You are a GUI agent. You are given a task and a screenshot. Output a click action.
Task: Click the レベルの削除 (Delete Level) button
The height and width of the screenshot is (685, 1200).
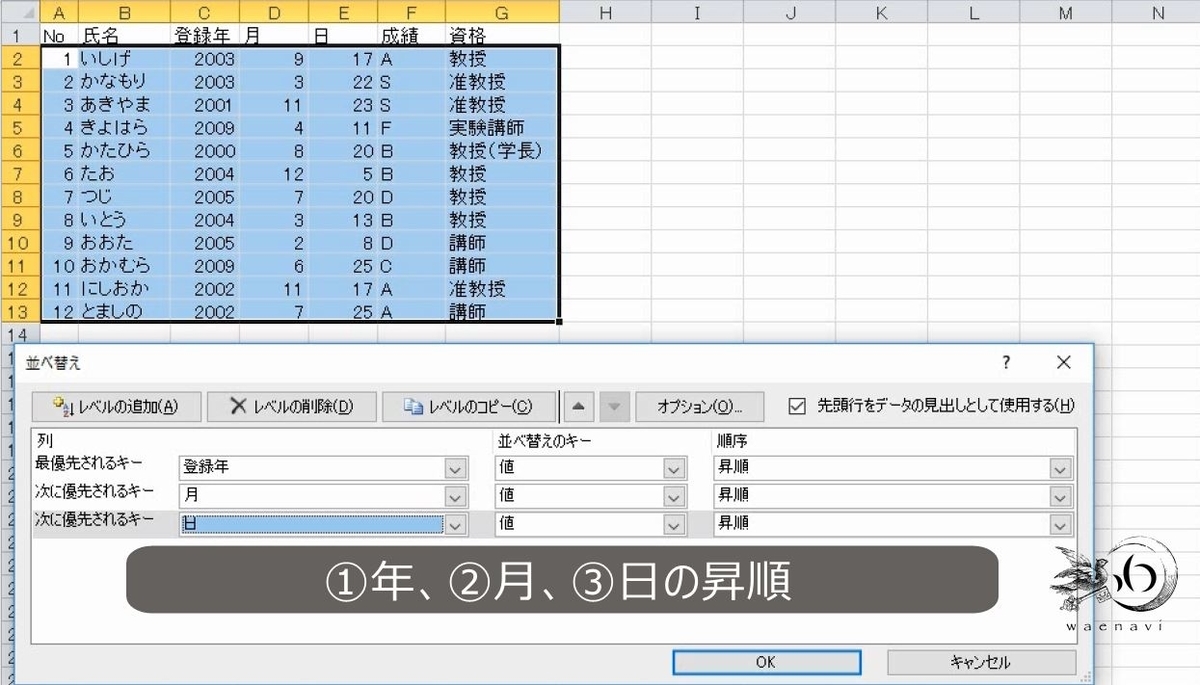click(x=292, y=406)
